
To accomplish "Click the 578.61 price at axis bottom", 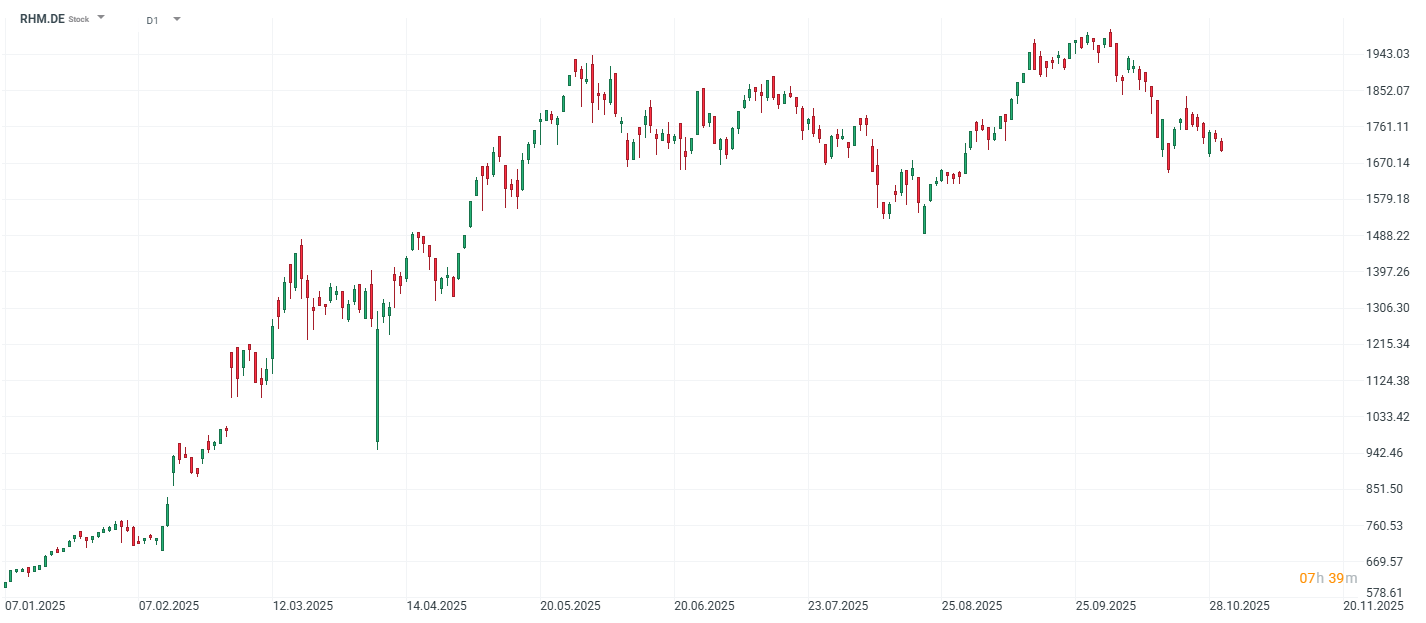I will [1387, 593].
